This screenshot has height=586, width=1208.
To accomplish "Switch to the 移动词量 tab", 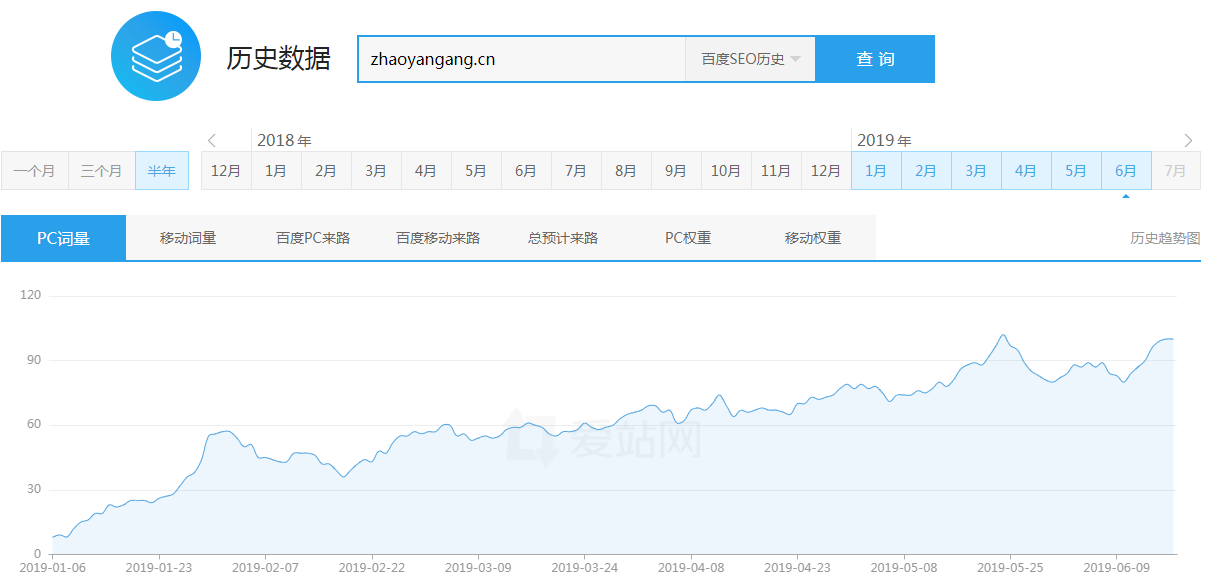I will pos(186,237).
